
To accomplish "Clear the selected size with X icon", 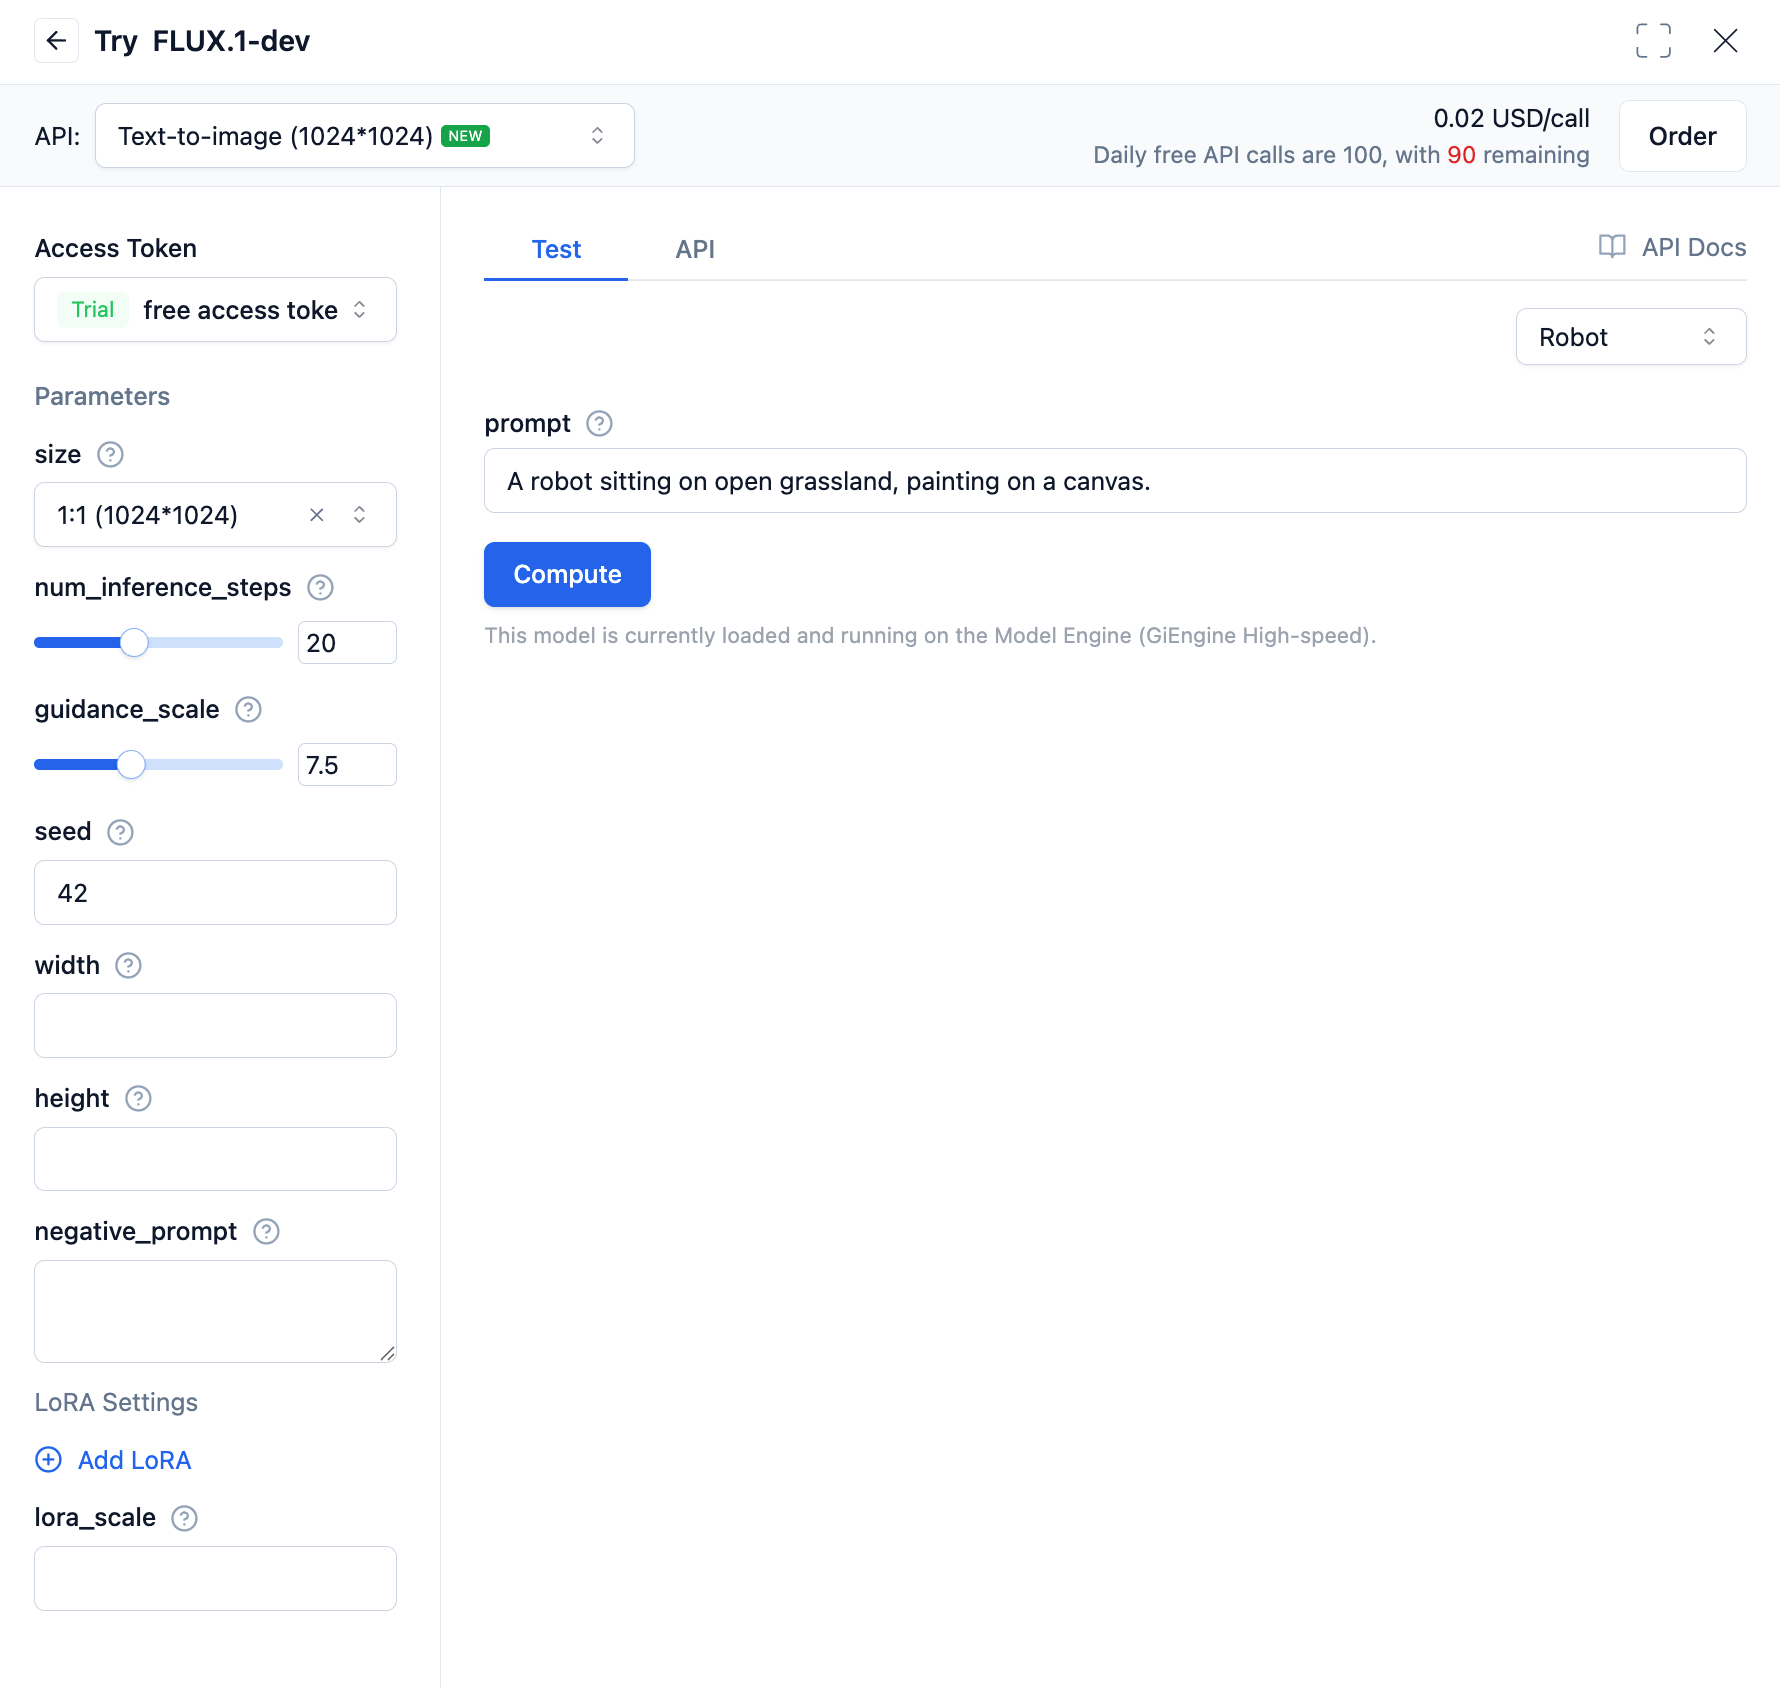I will (317, 515).
